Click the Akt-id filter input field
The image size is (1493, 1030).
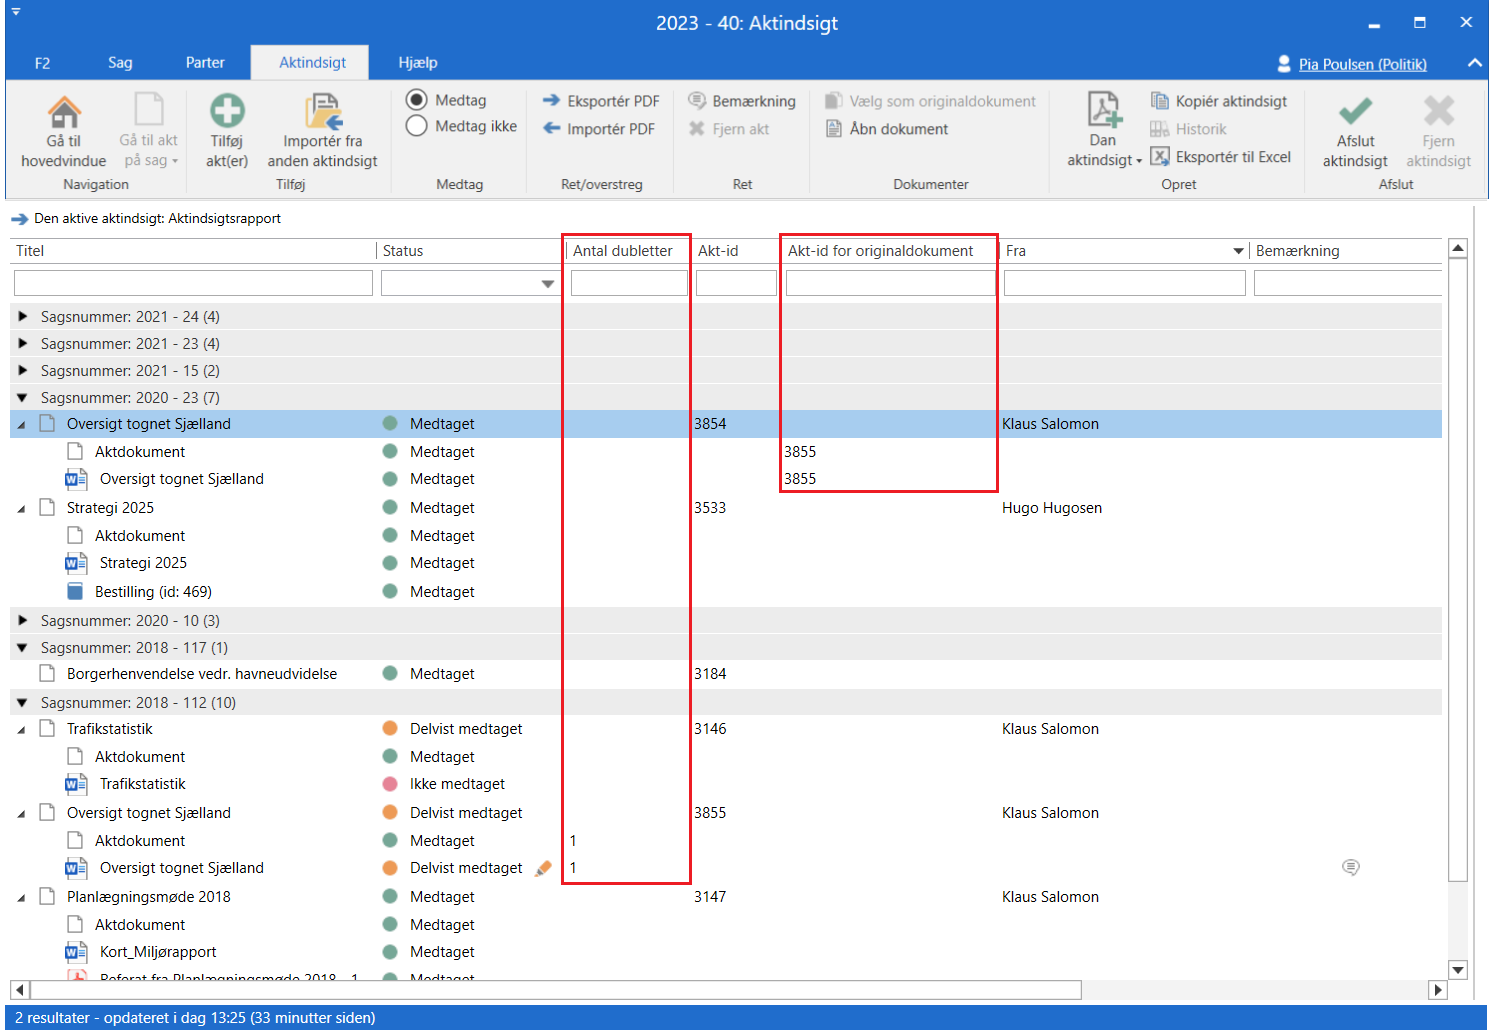click(x=736, y=283)
